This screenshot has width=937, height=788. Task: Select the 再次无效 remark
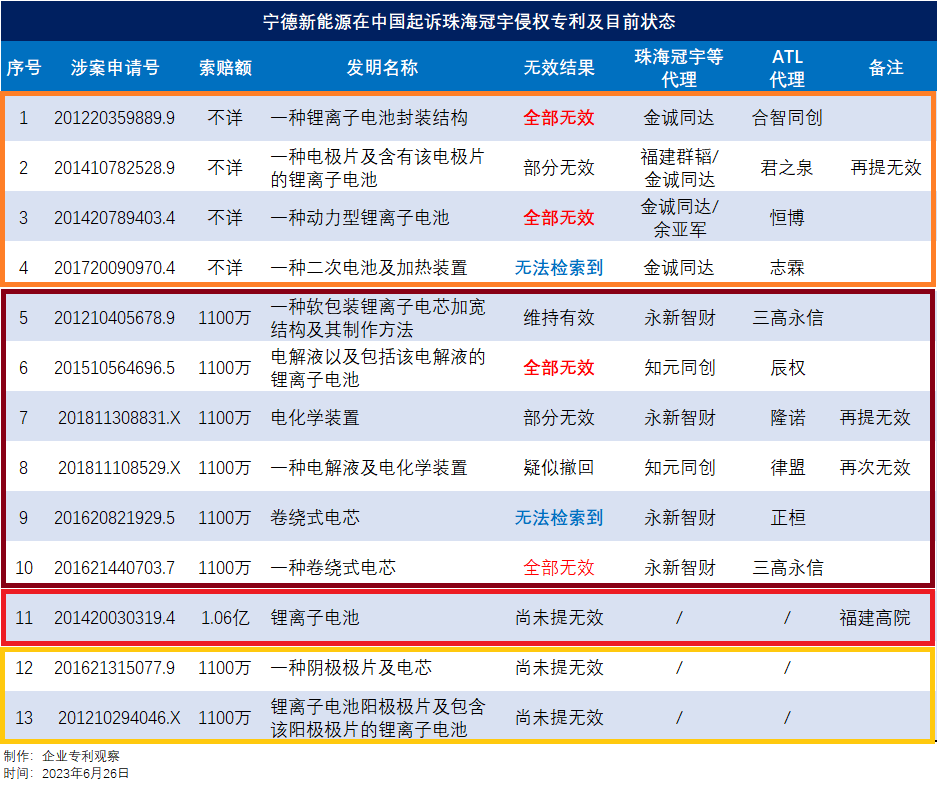pos(875,468)
